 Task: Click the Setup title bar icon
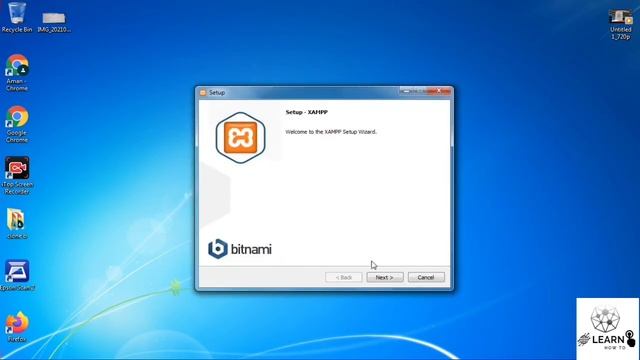pyautogui.click(x=203, y=93)
